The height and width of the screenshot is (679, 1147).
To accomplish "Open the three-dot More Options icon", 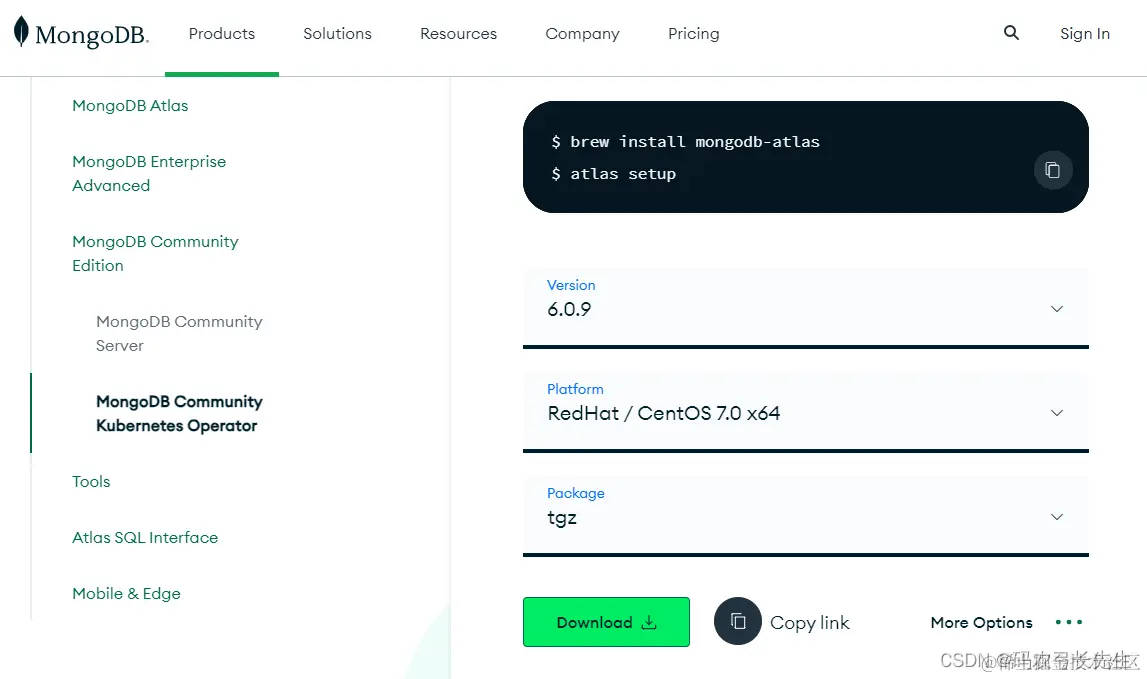I will [x=1069, y=622].
